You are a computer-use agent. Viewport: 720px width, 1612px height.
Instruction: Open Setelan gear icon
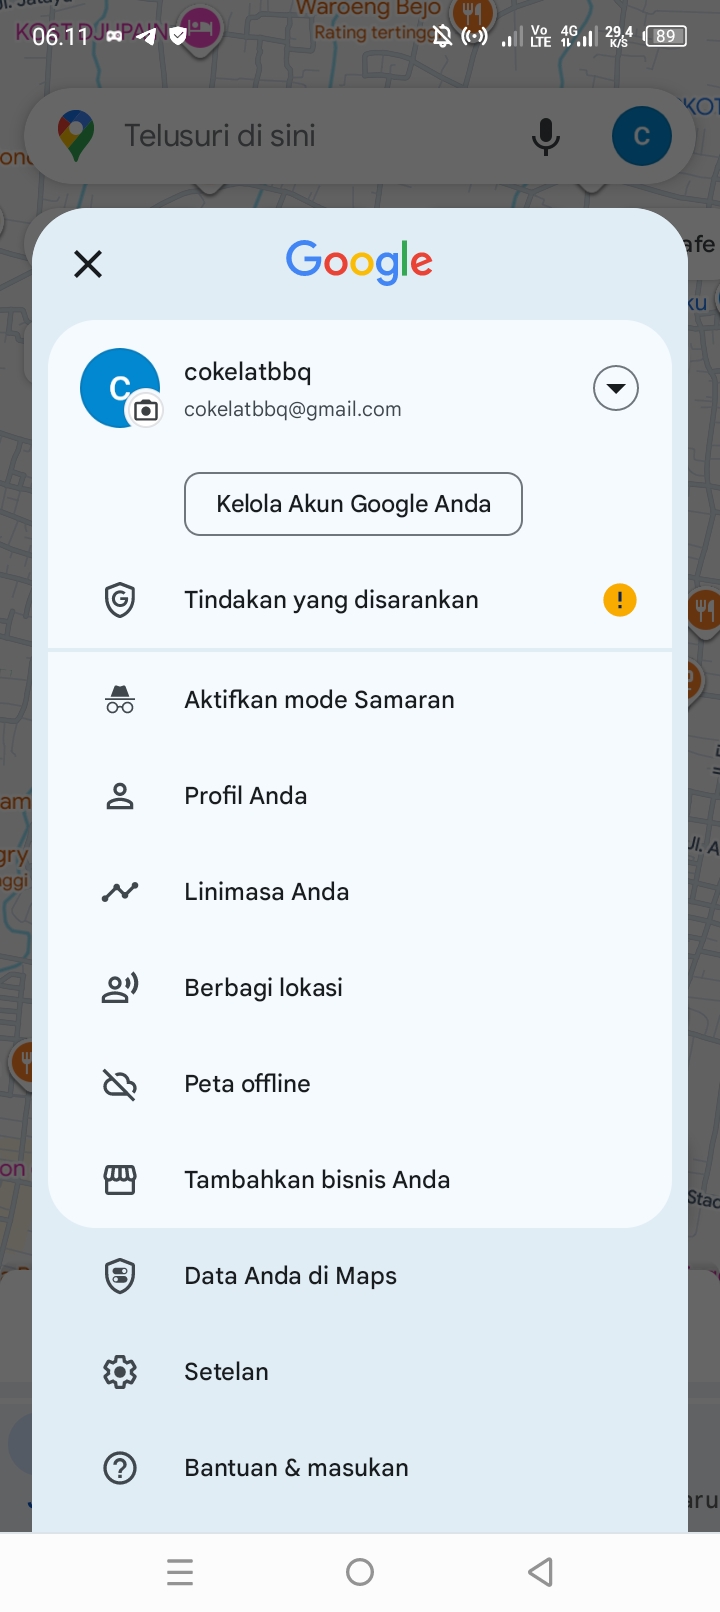pyautogui.click(x=120, y=1372)
